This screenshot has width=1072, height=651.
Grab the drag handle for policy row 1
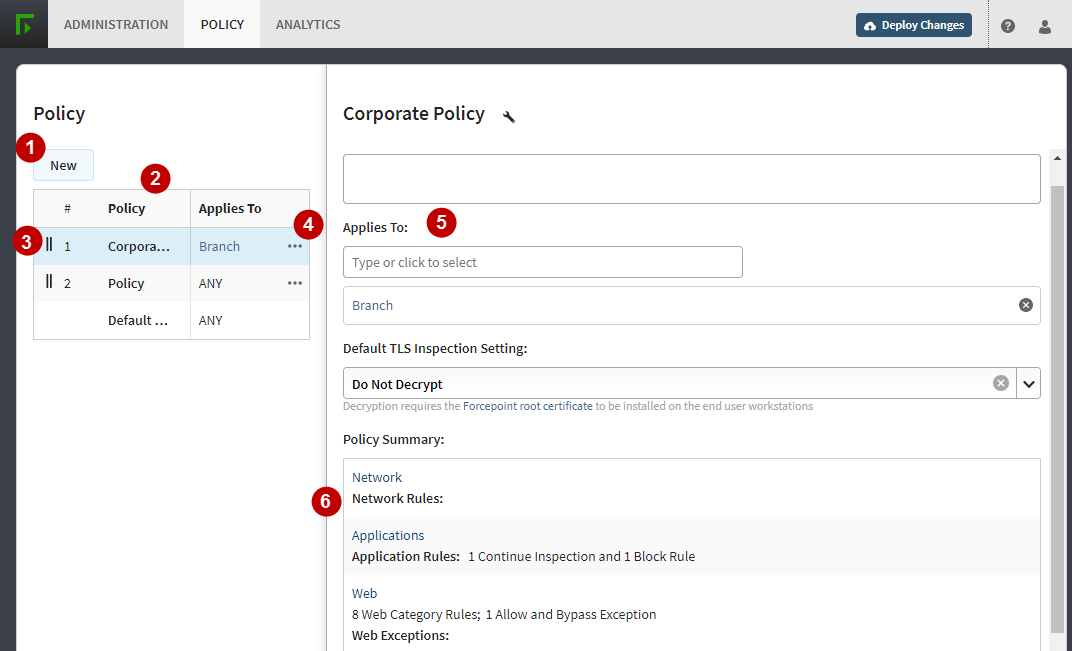[49, 244]
